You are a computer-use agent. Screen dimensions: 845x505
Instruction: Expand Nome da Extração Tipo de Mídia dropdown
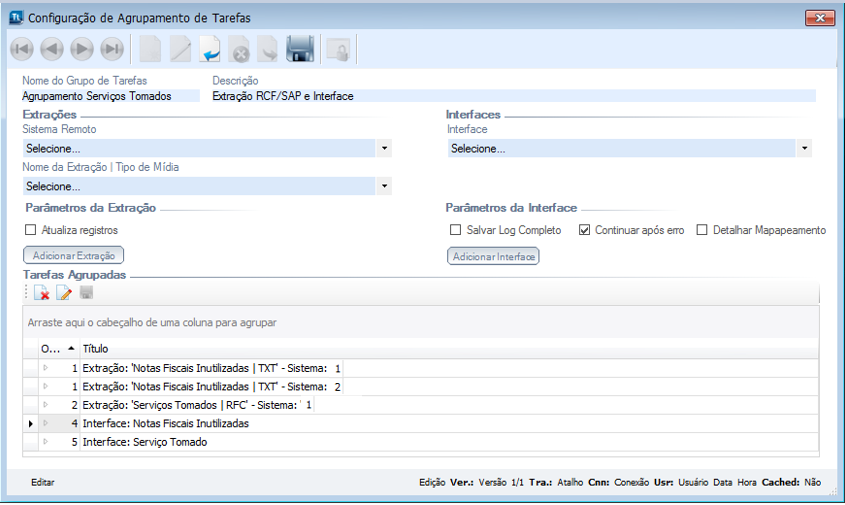[x=385, y=186]
